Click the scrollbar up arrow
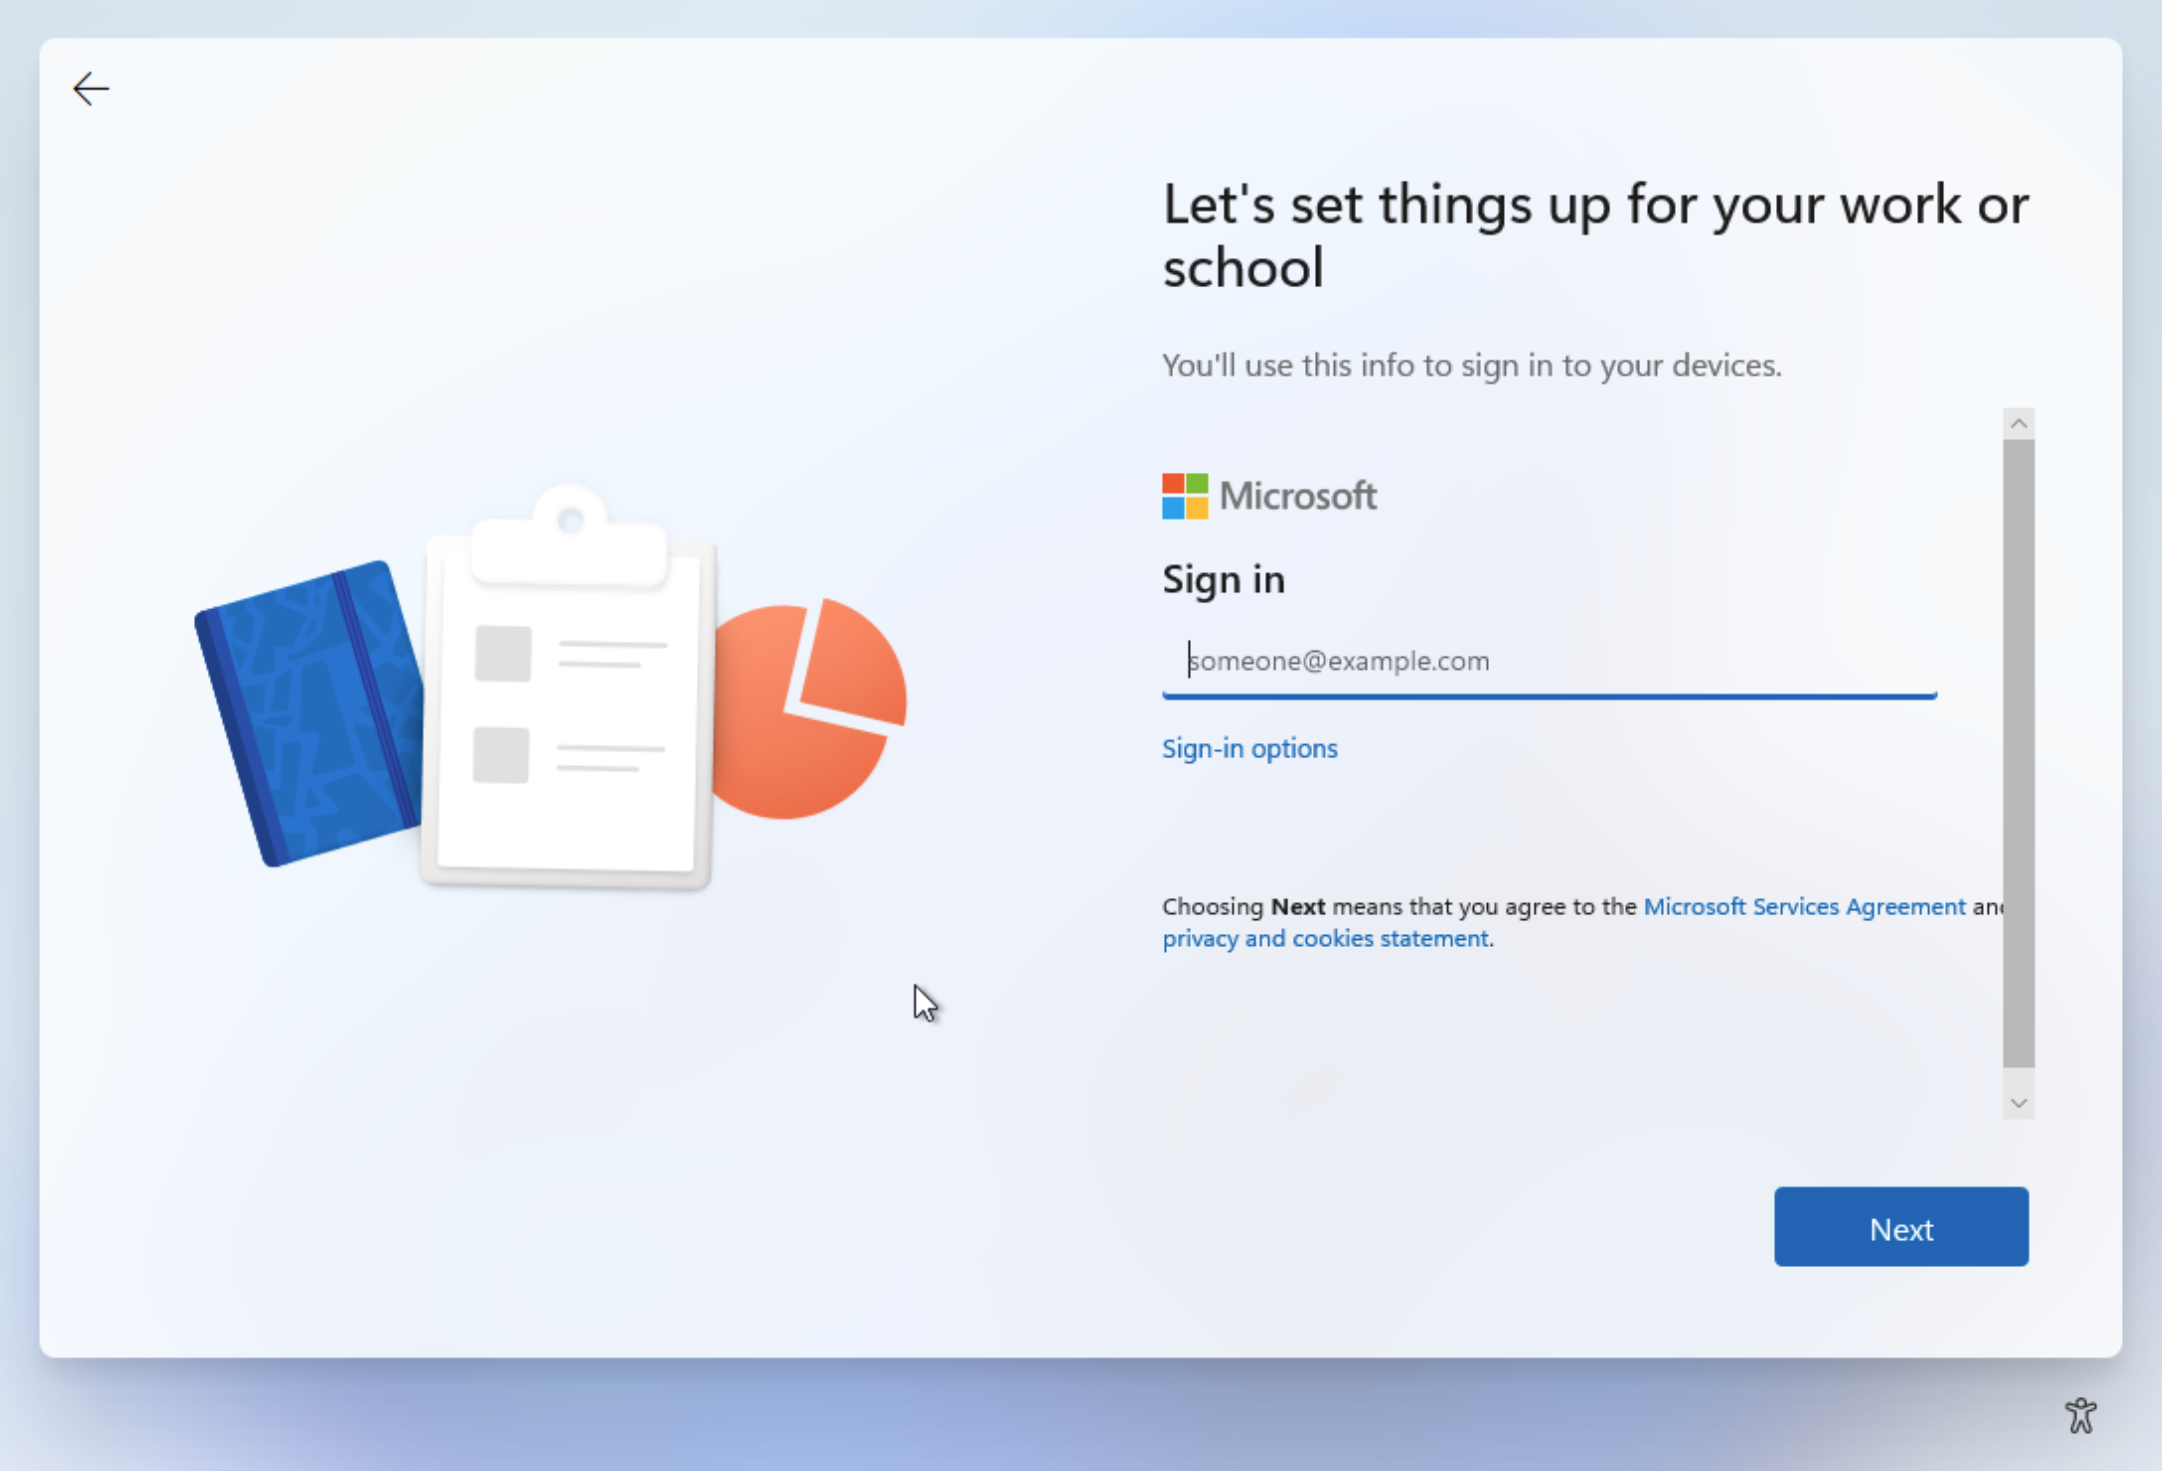Image resolution: width=2162 pixels, height=1471 pixels. pyautogui.click(x=2019, y=424)
